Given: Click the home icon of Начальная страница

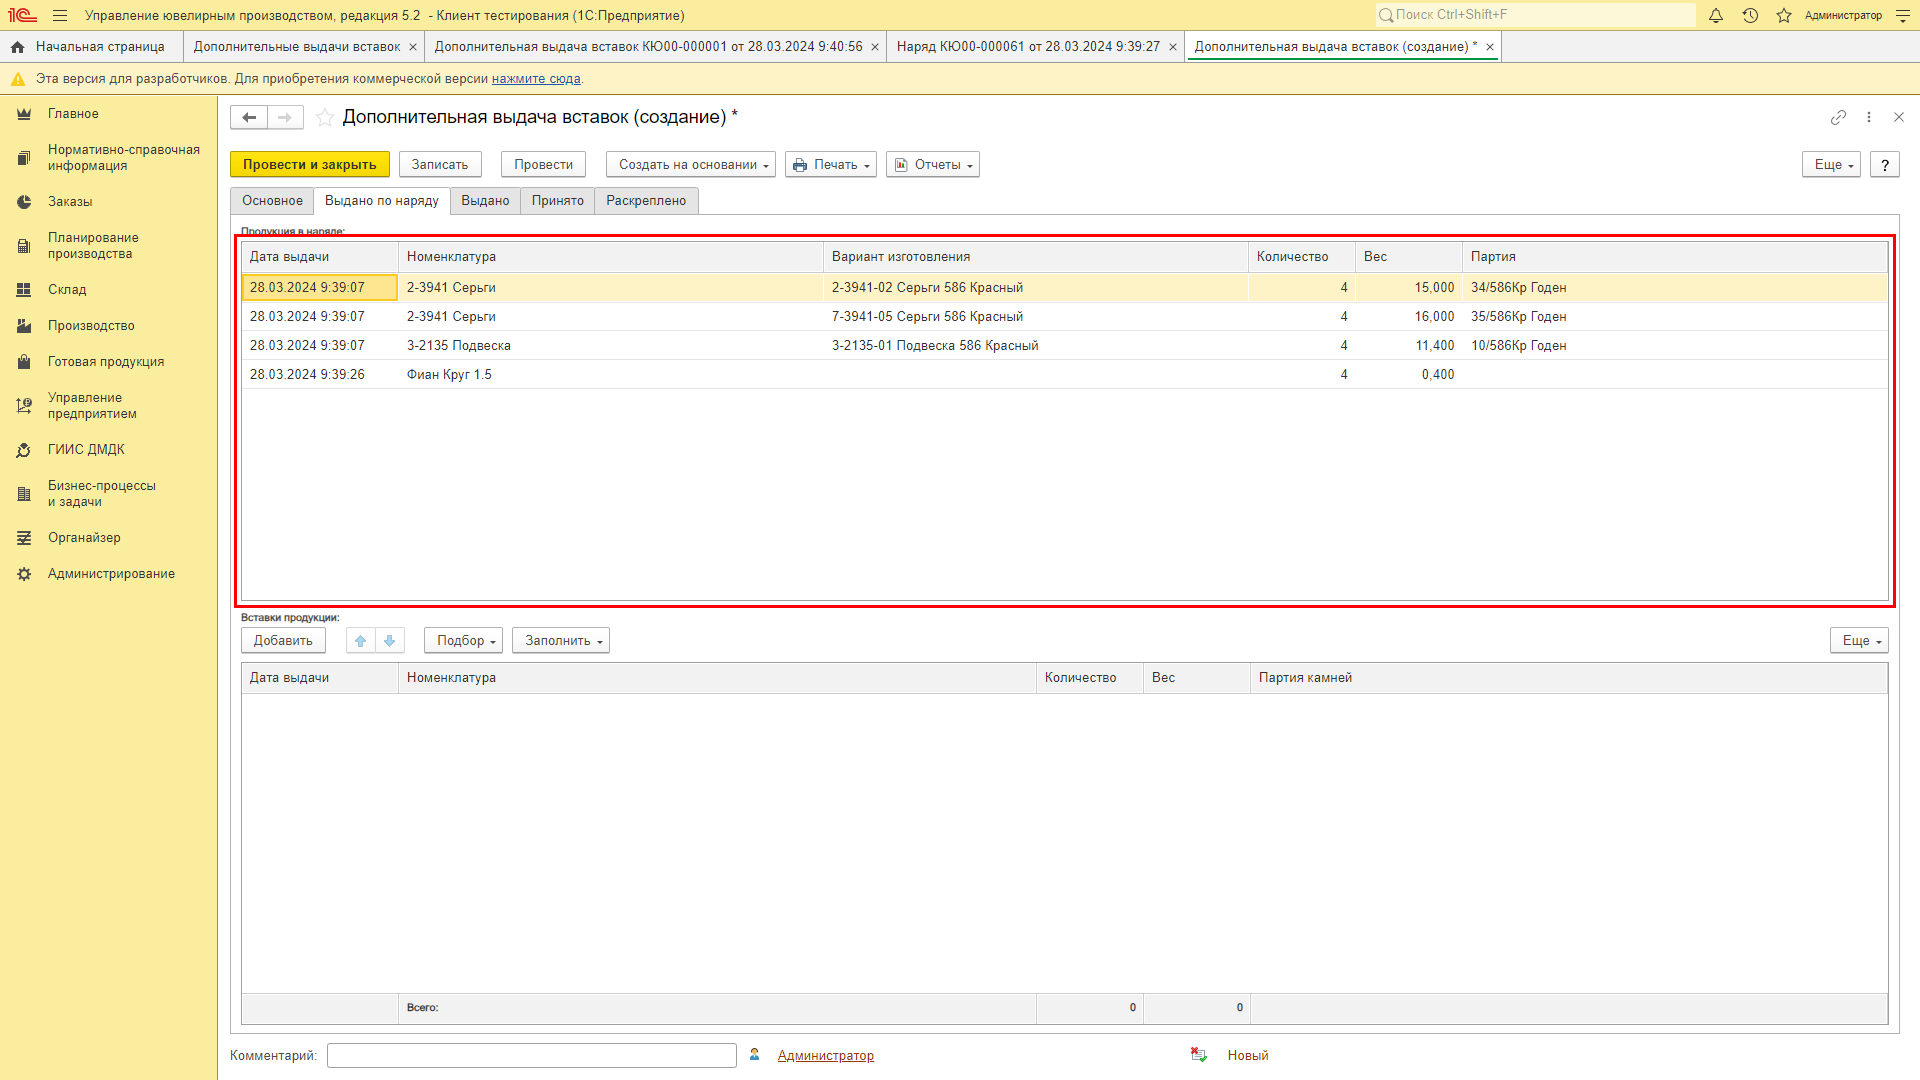Looking at the screenshot, I should click(x=17, y=47).
